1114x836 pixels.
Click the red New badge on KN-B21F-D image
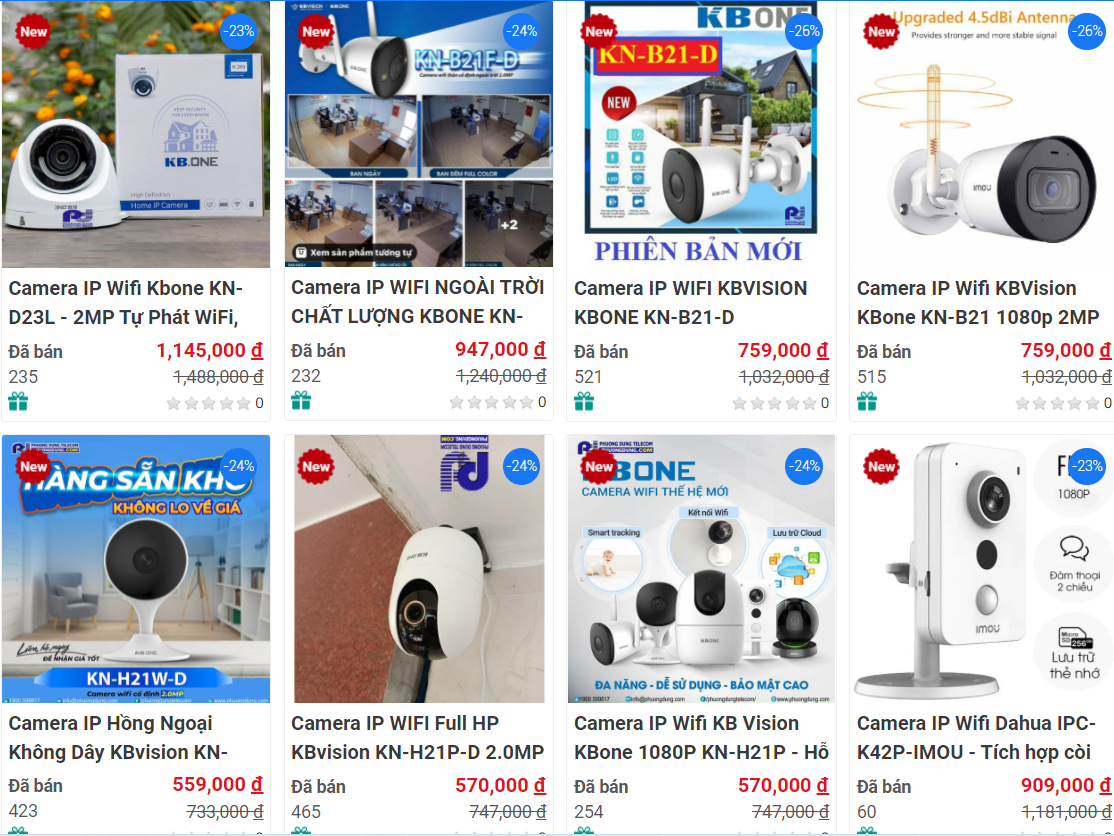316,31
